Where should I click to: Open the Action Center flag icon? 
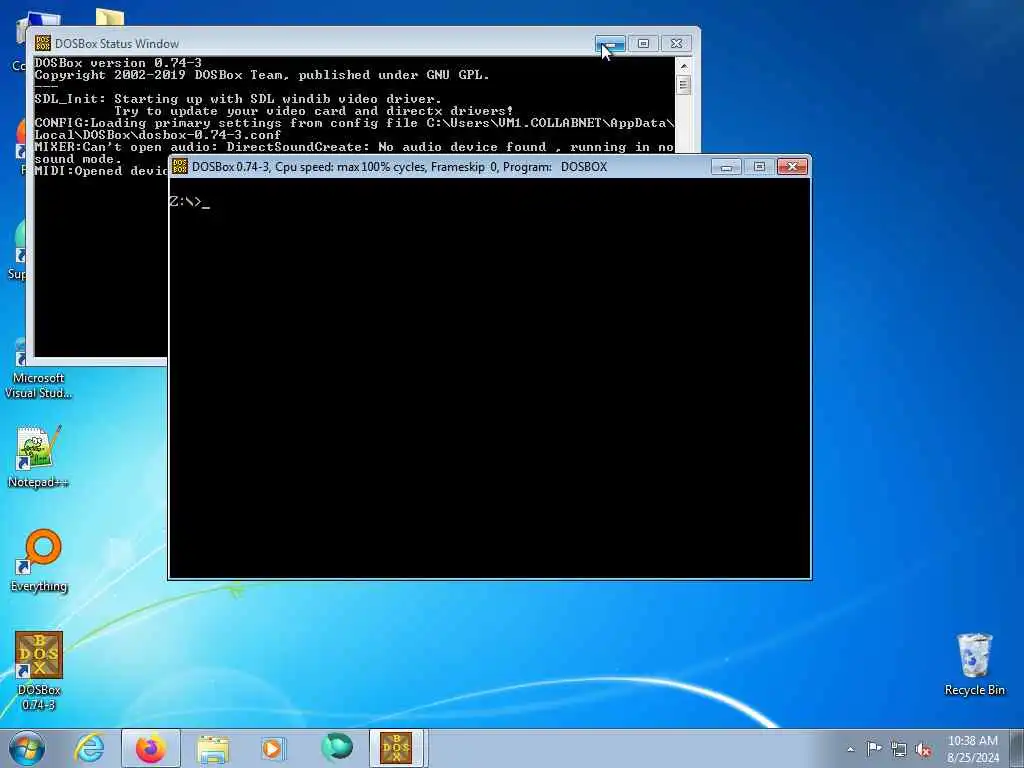[874, 748]
